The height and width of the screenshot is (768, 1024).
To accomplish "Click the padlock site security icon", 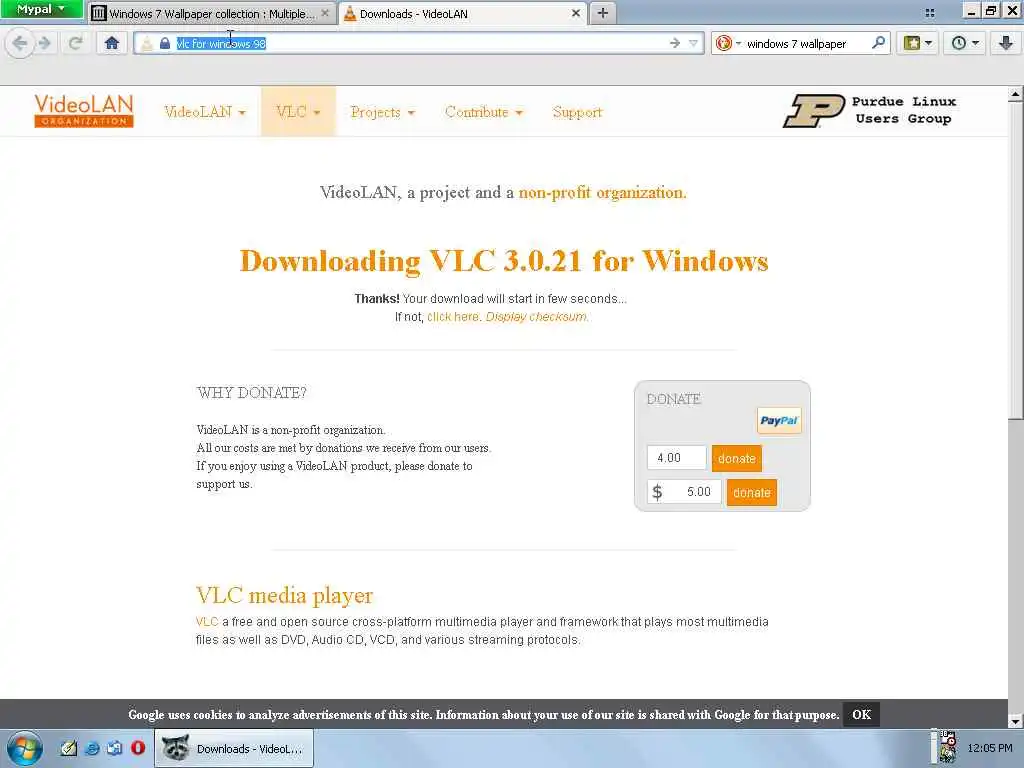I will [x=165, y=43].
